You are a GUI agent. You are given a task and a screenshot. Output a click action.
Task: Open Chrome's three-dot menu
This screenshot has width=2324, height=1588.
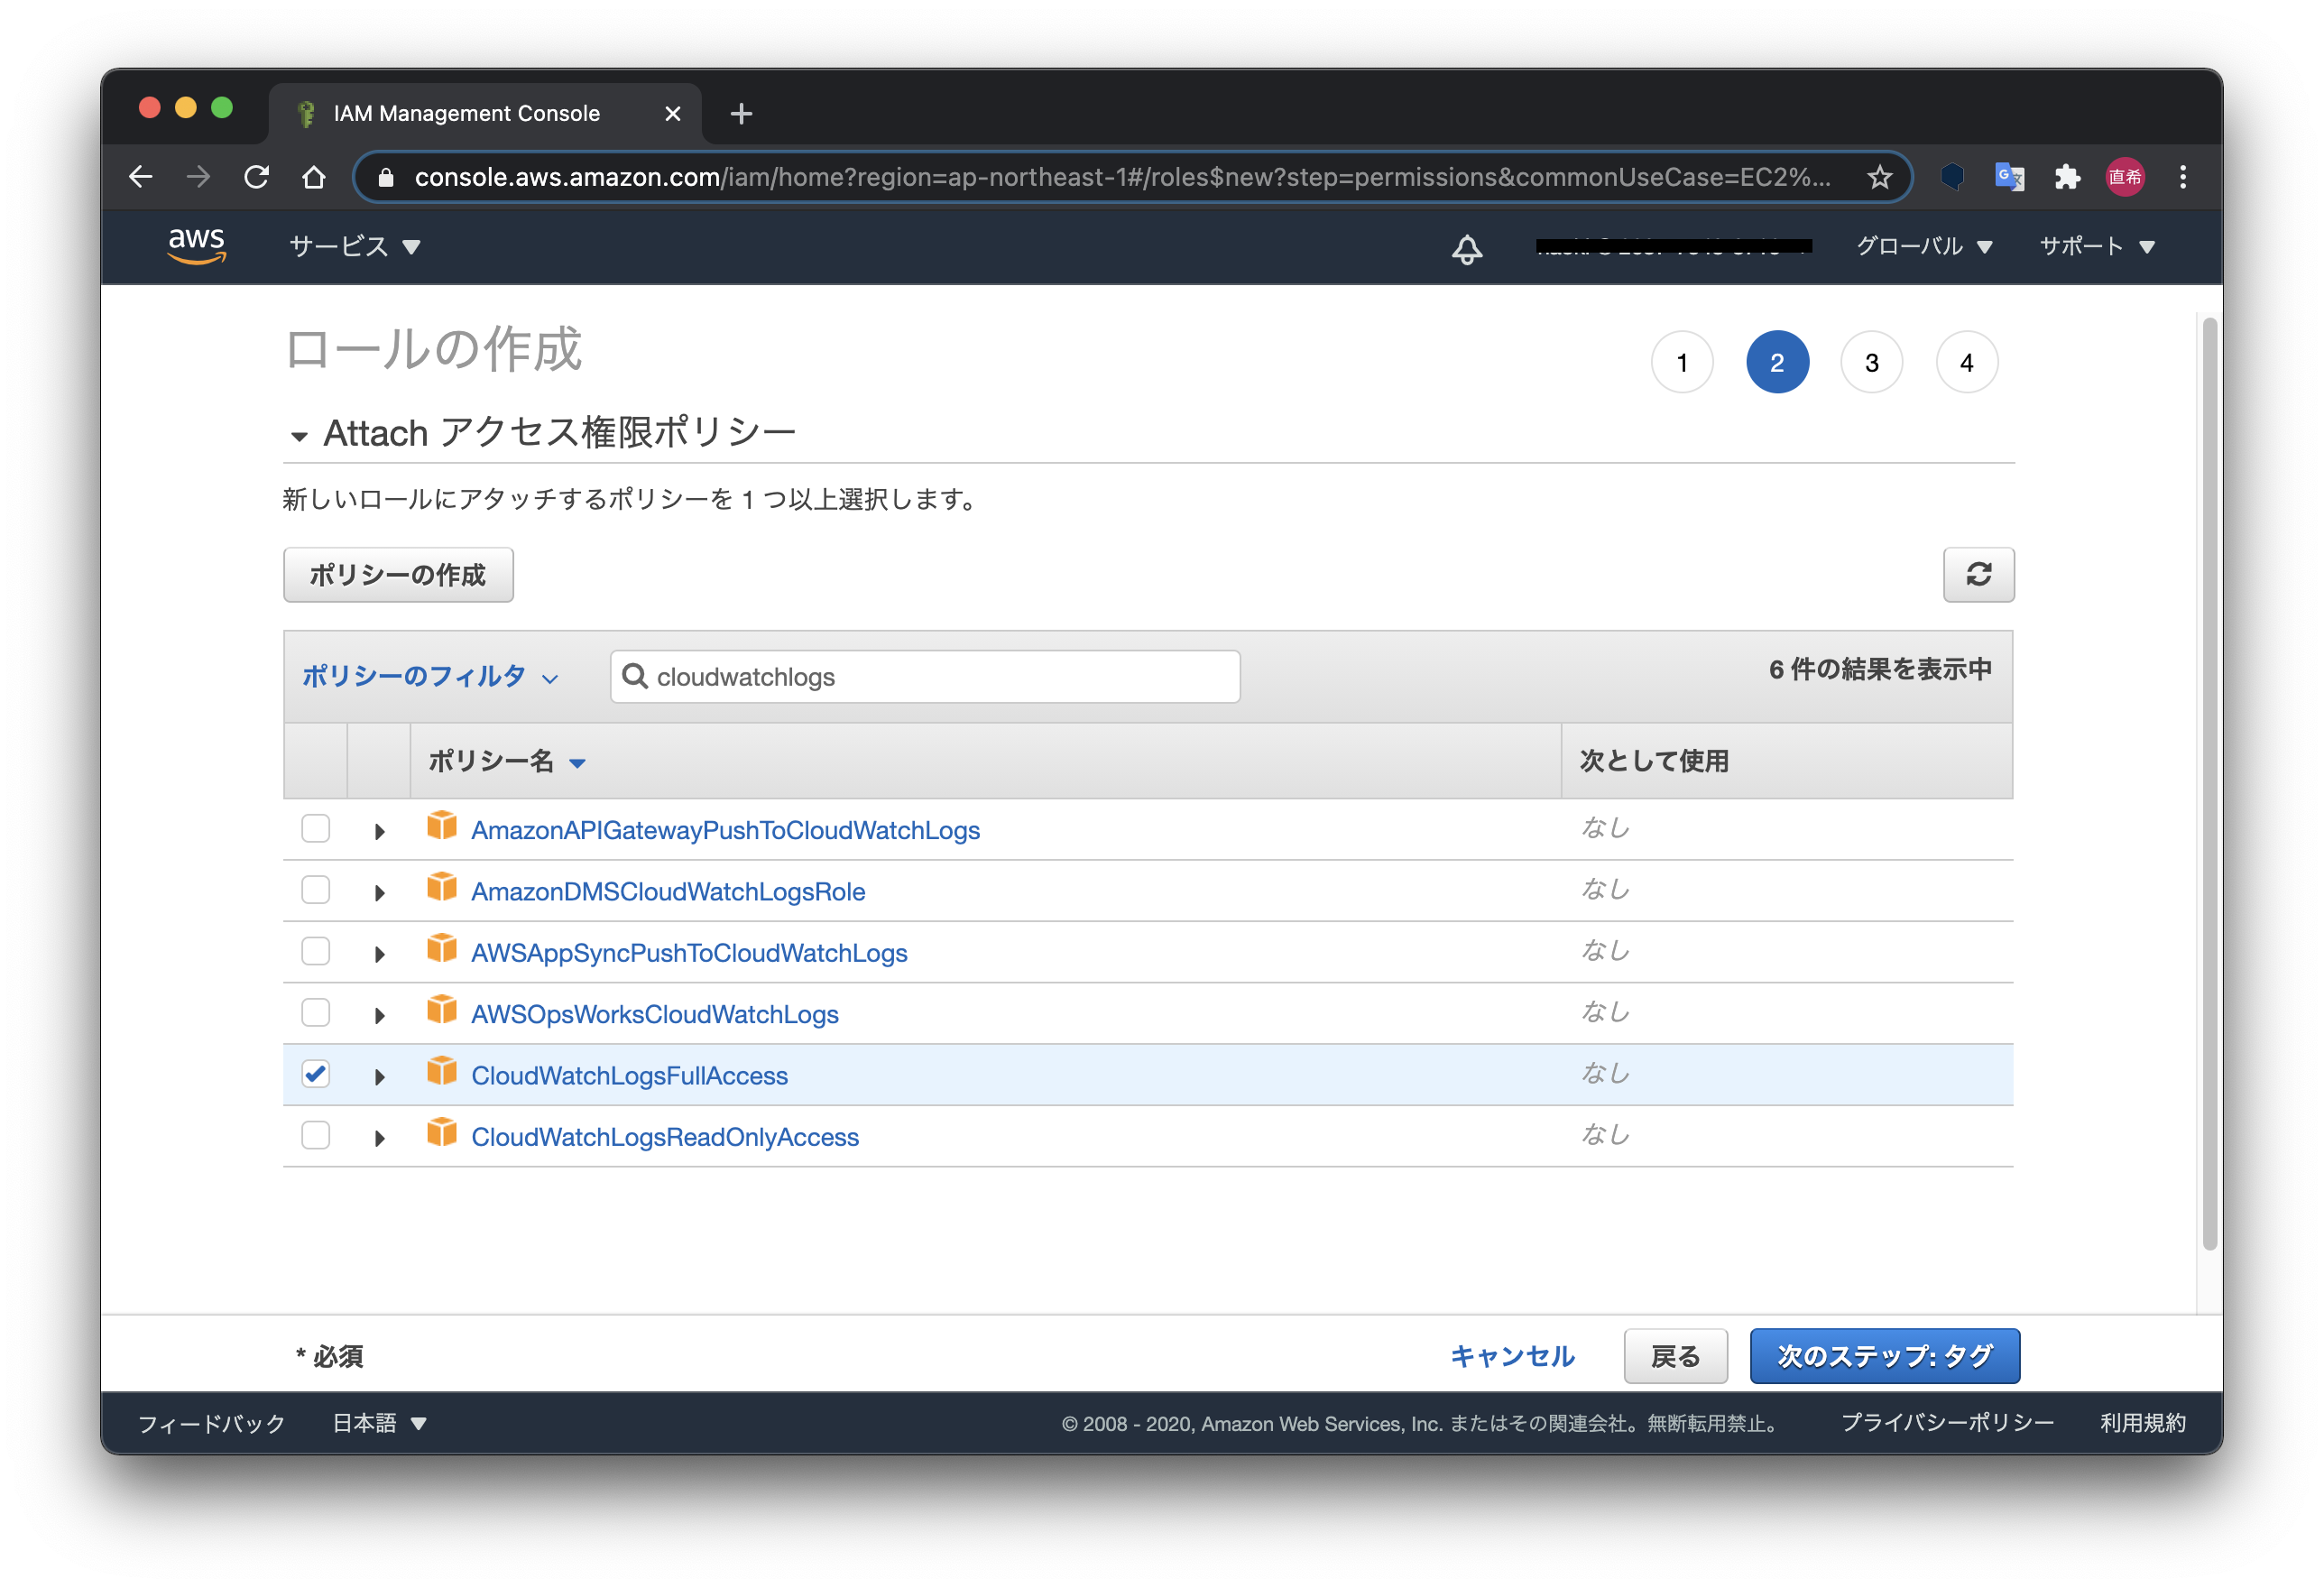2183,177
